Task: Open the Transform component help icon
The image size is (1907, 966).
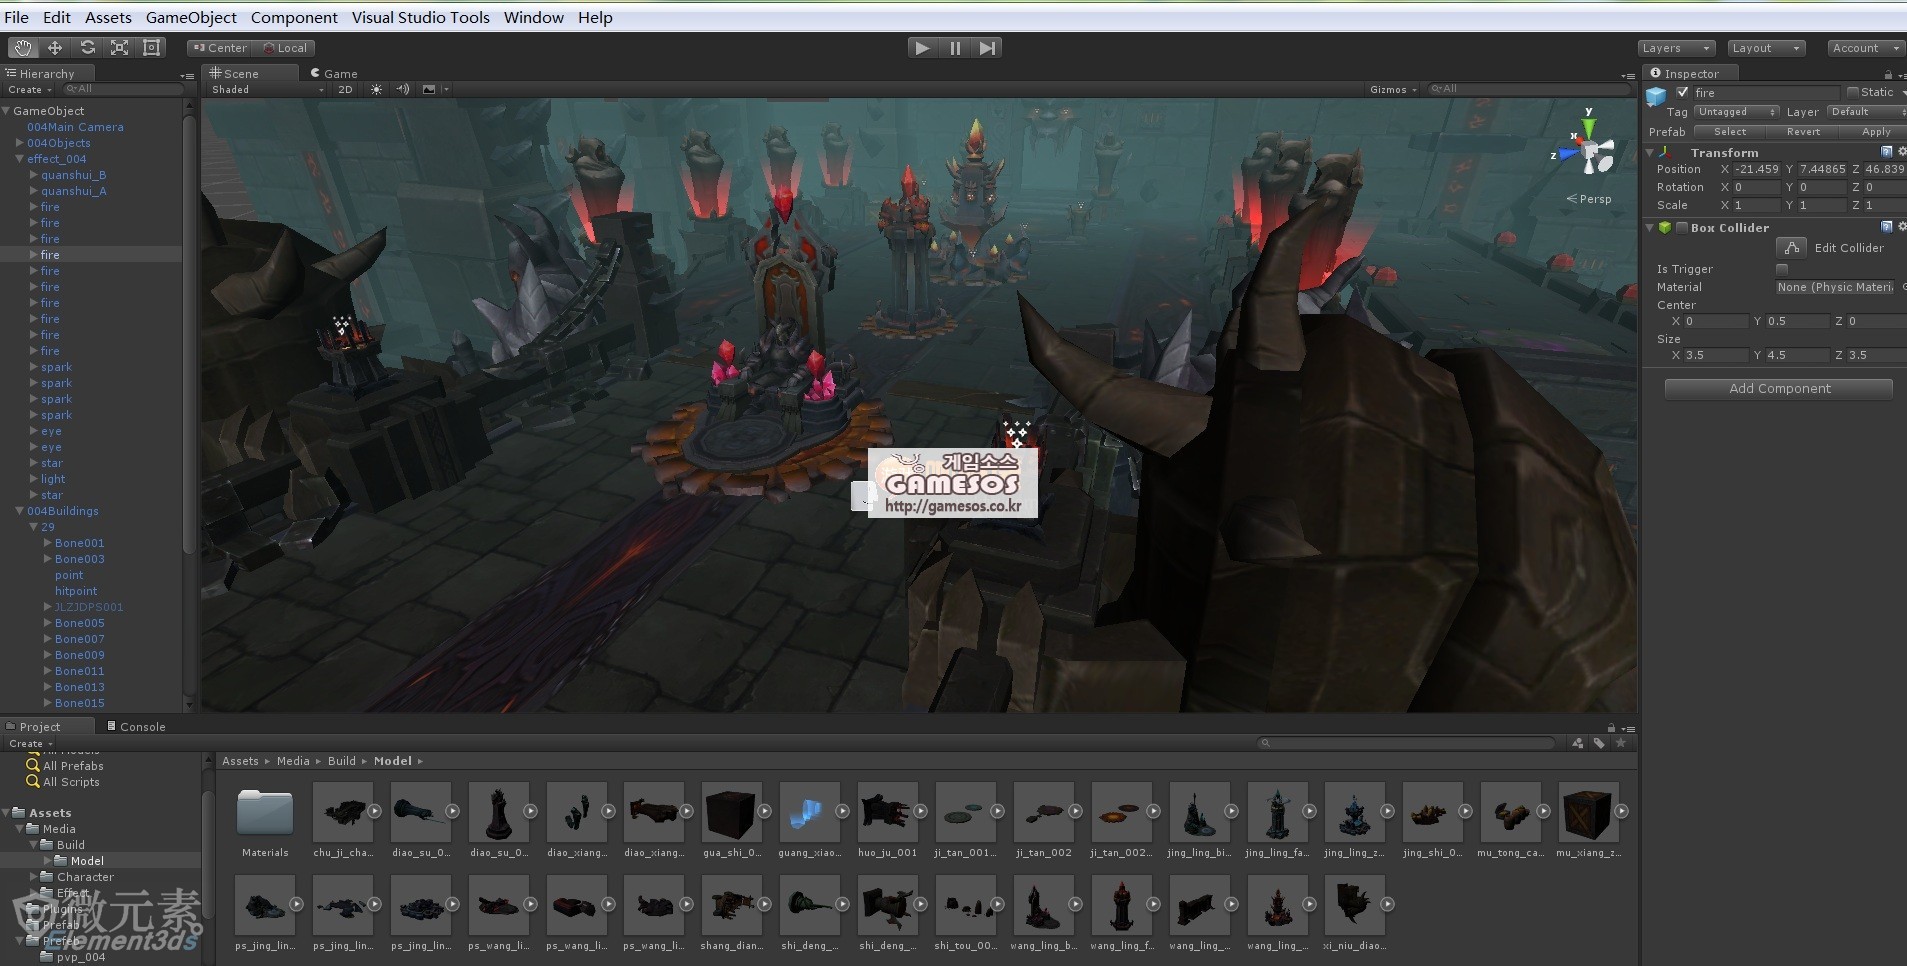Action: coord(1886,152)
